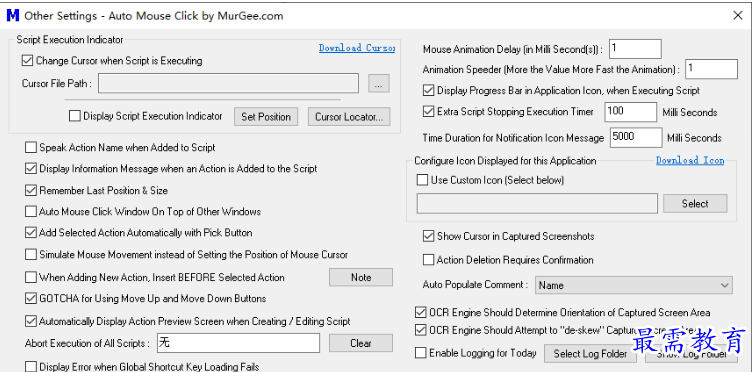This screenshot has height=372, width=754.
Task: Click the Extra Script Stopping Timer value field
Action: [x=630, y=112]
